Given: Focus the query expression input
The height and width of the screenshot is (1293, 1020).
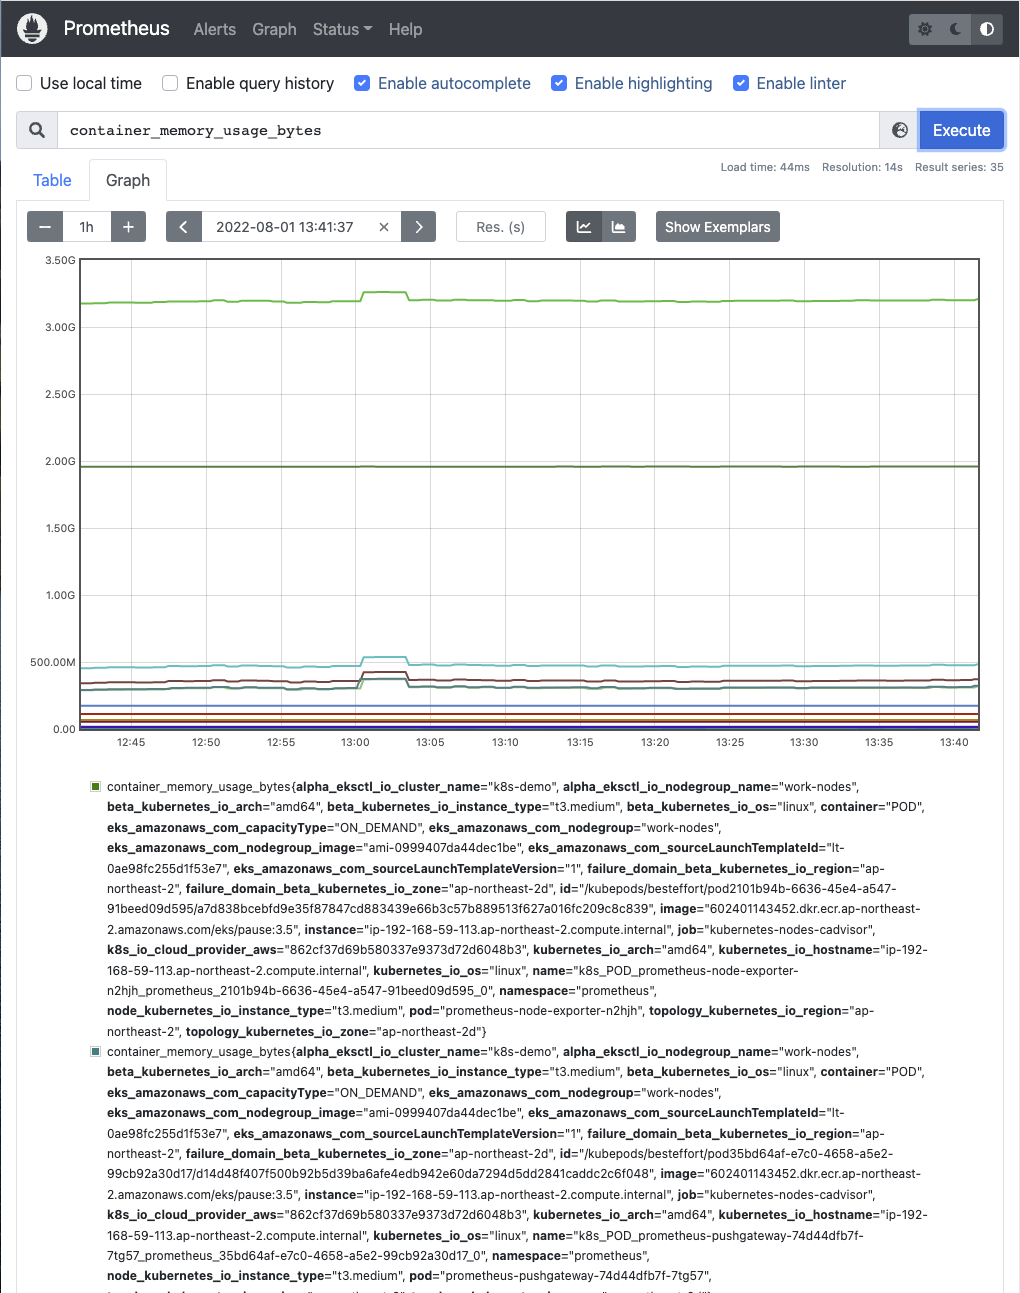Looking at the screenshot, I should 468,130.
